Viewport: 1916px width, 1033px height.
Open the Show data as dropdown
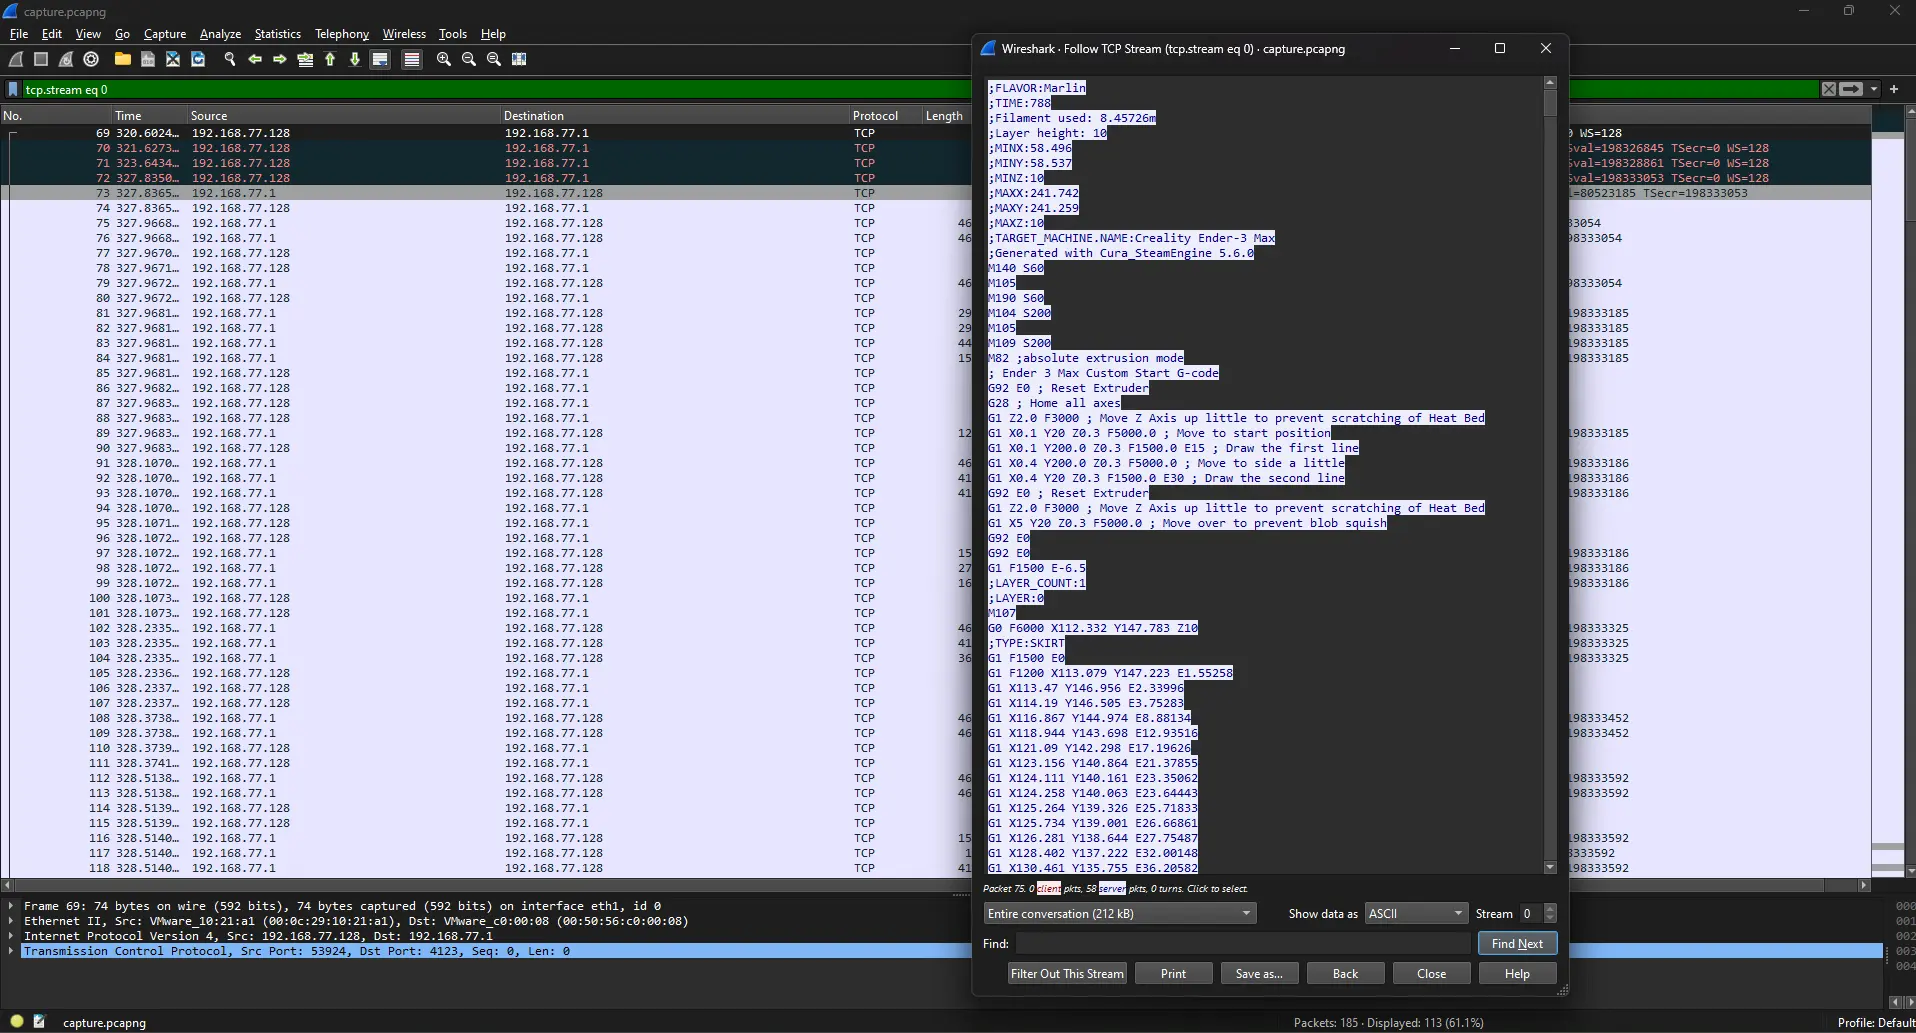pos(1414,913)
